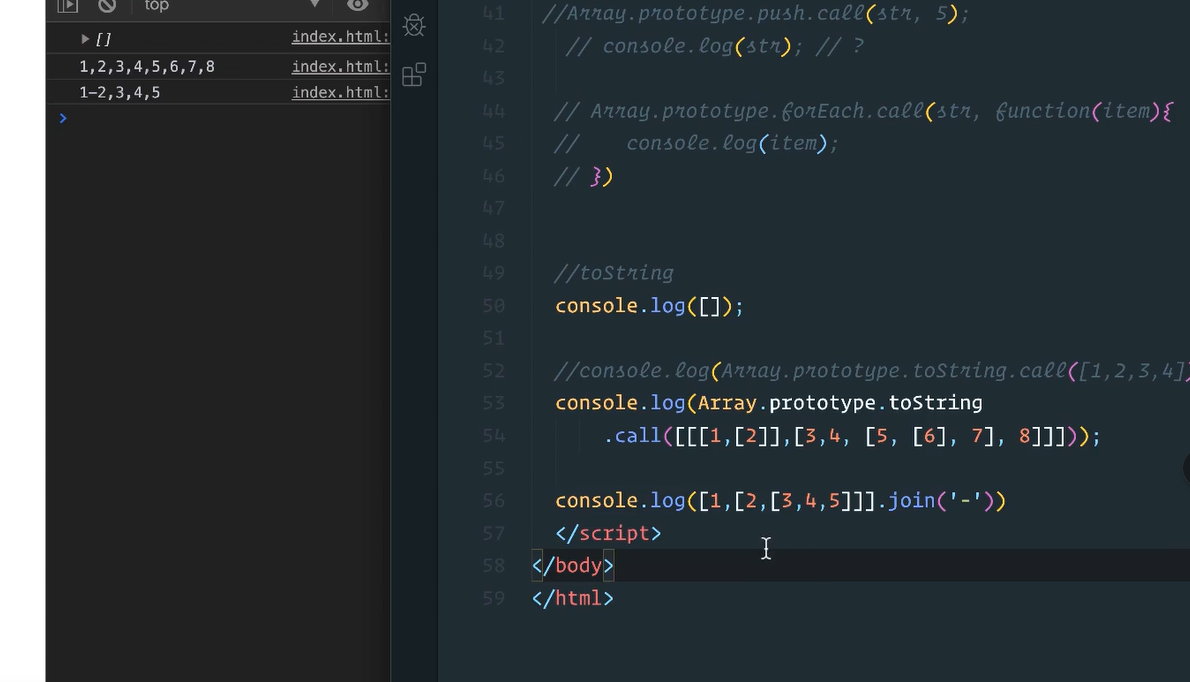Open the 'top' JavaScript context dropdown
The height and width of the screenshot is (682, 1190).
[x=232, y=5]
